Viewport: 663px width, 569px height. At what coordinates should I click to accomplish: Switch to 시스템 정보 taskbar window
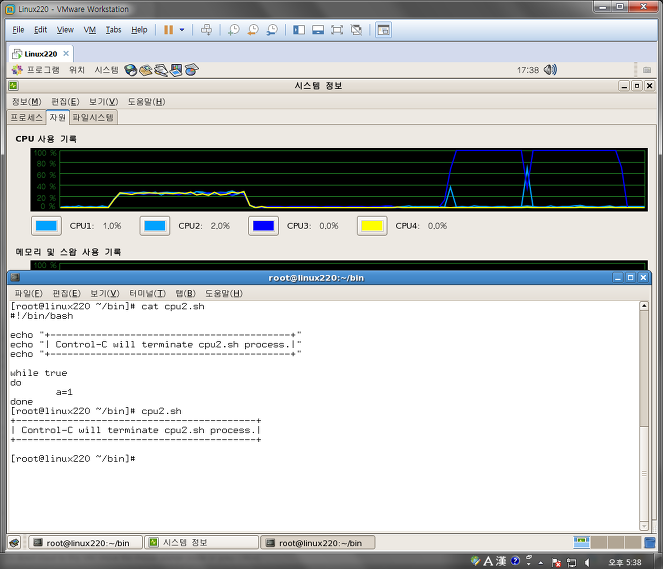point(201,542)
